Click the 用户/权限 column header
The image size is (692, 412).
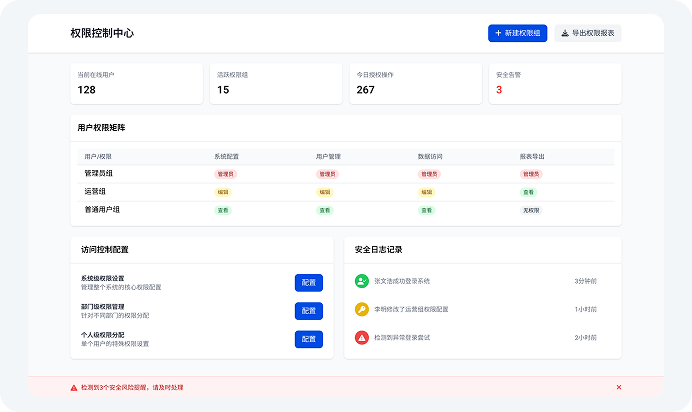[98, 157]
